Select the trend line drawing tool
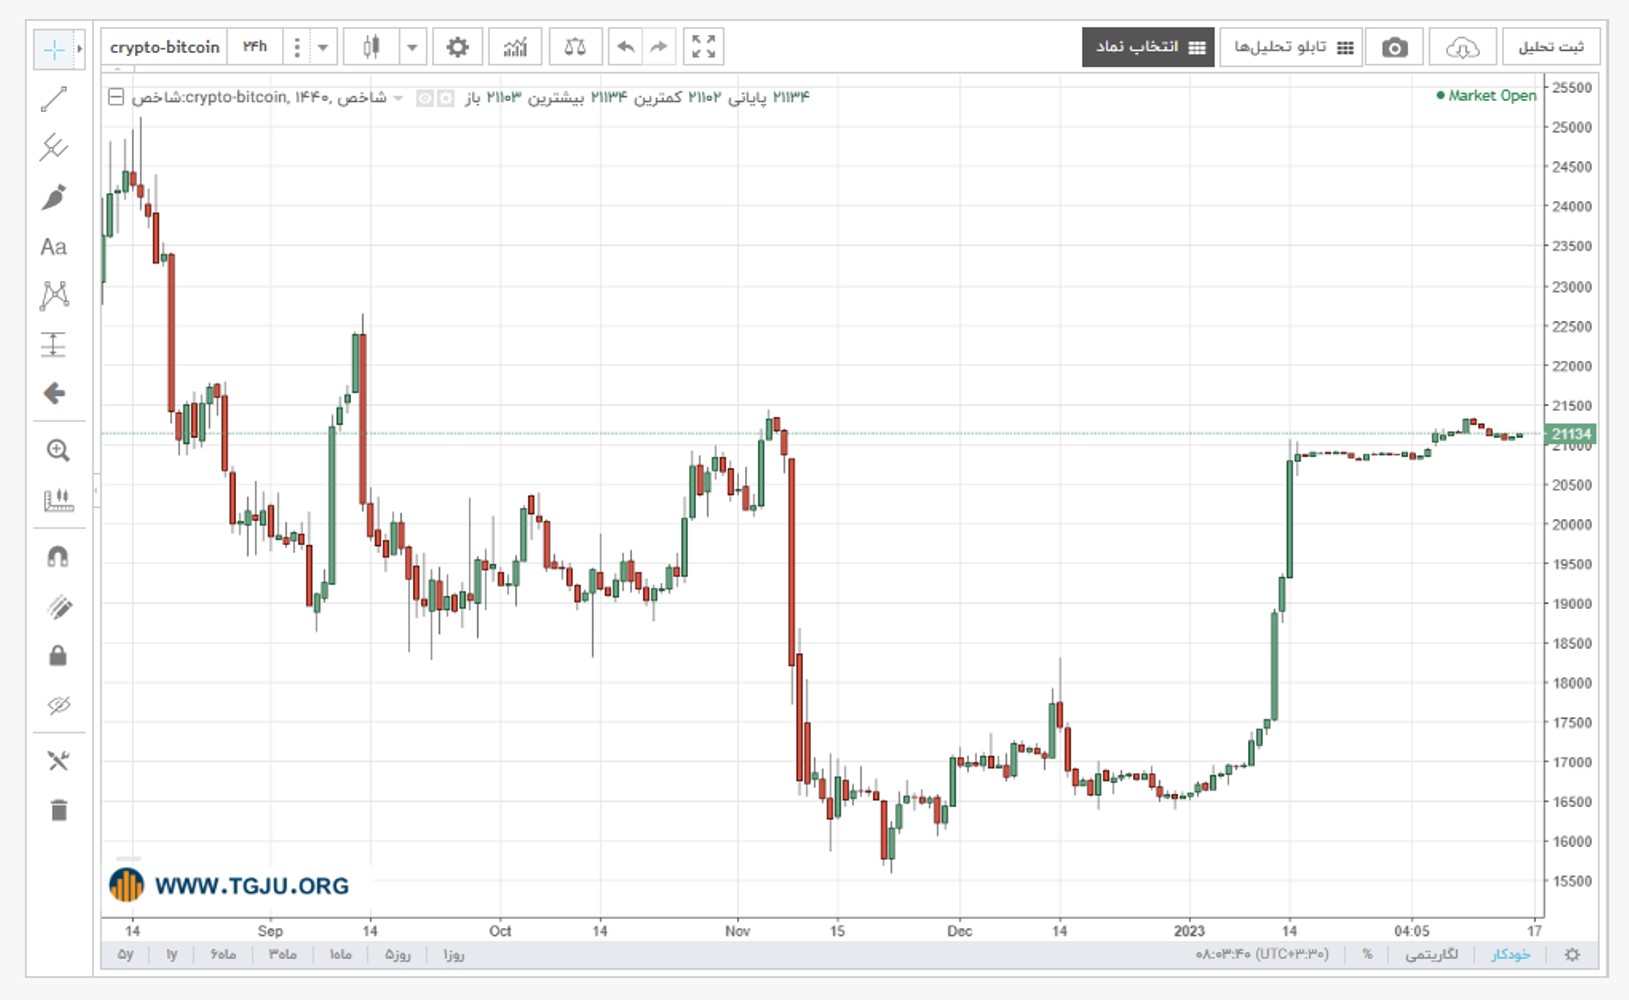 pos(54,99)
